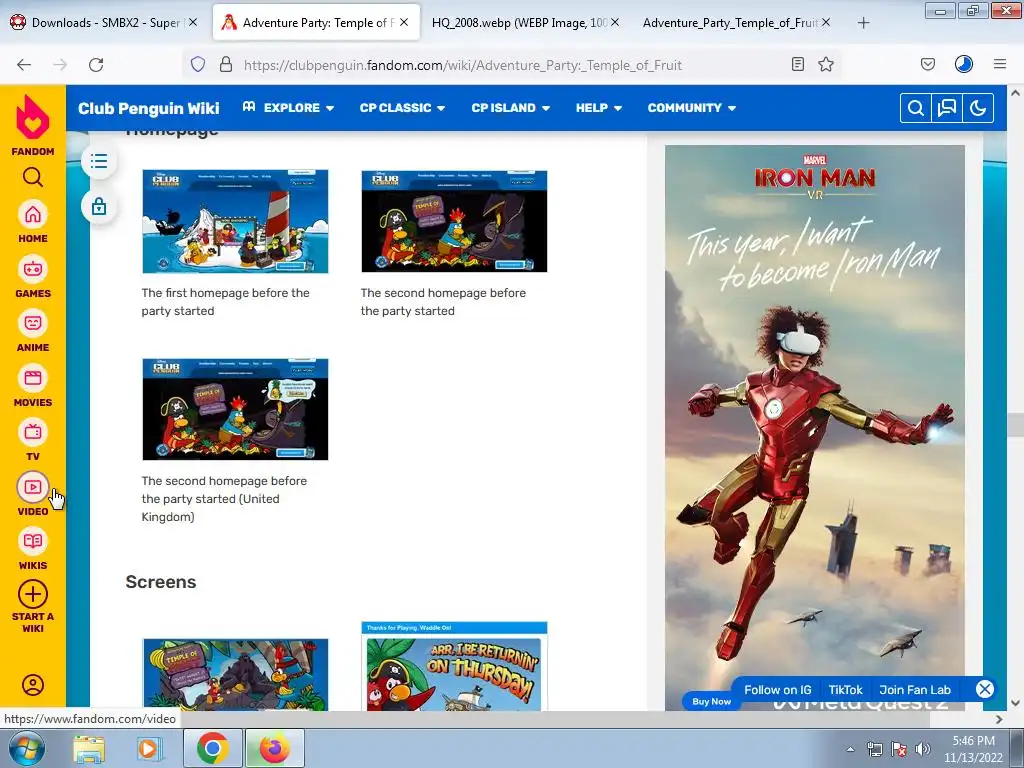Open Google Chrome from taskbar
The width and height of the screenshot is (1024, 768).
click(213, 748)
